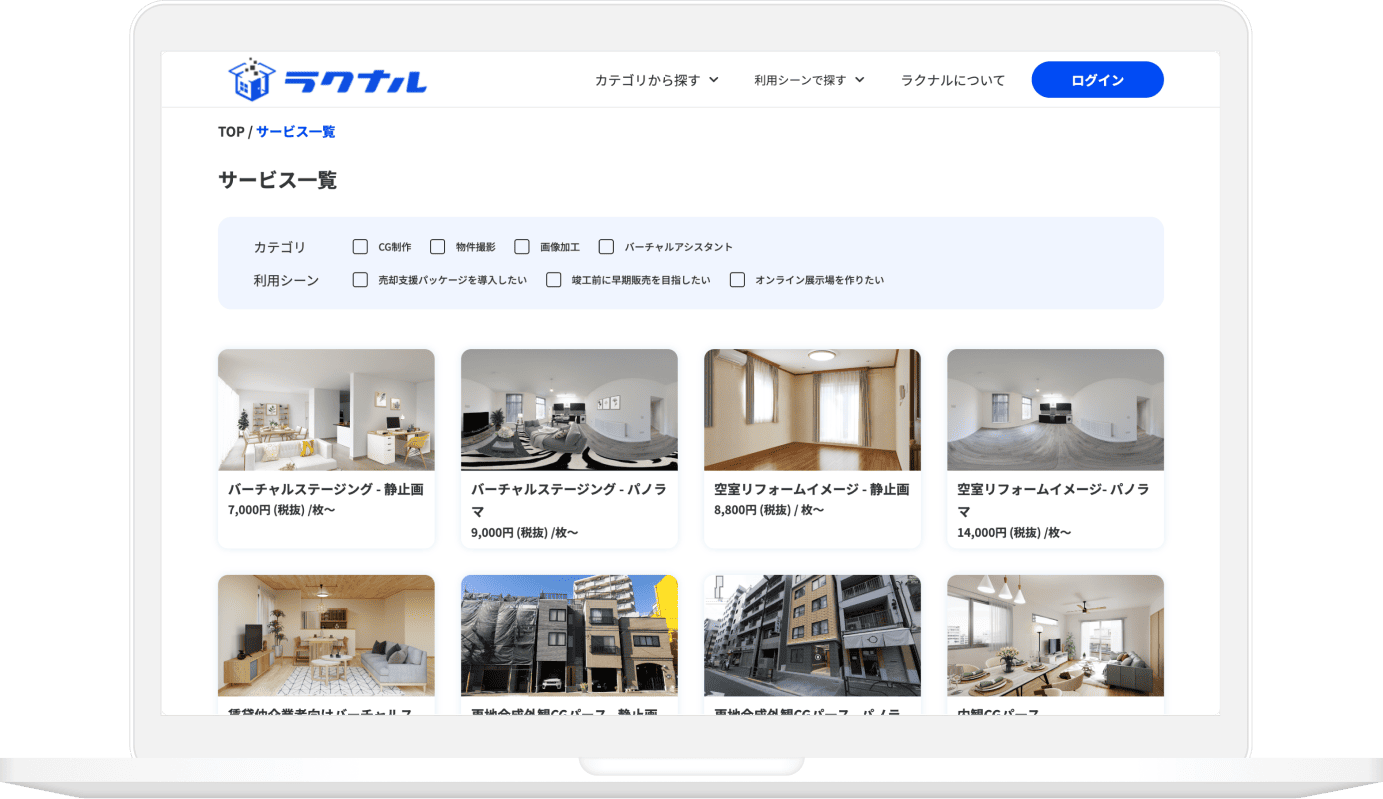Click the 空室リフォームイメージ- パノラマ title
This screenshot has height=799, width=1383.
(x=1054, y=500)
